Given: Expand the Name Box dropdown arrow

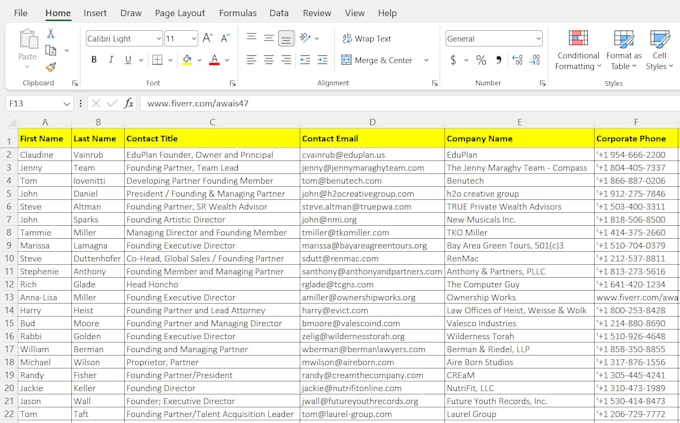Looking at the screenshot, I should 66,104.
